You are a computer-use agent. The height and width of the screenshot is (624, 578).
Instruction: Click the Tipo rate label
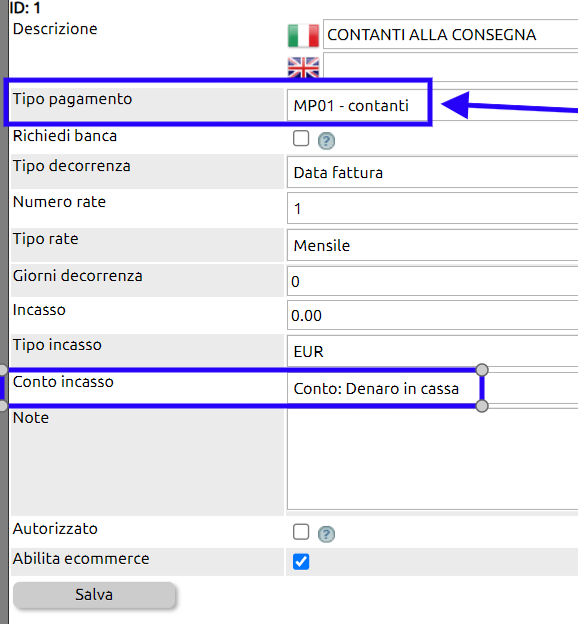45,239
